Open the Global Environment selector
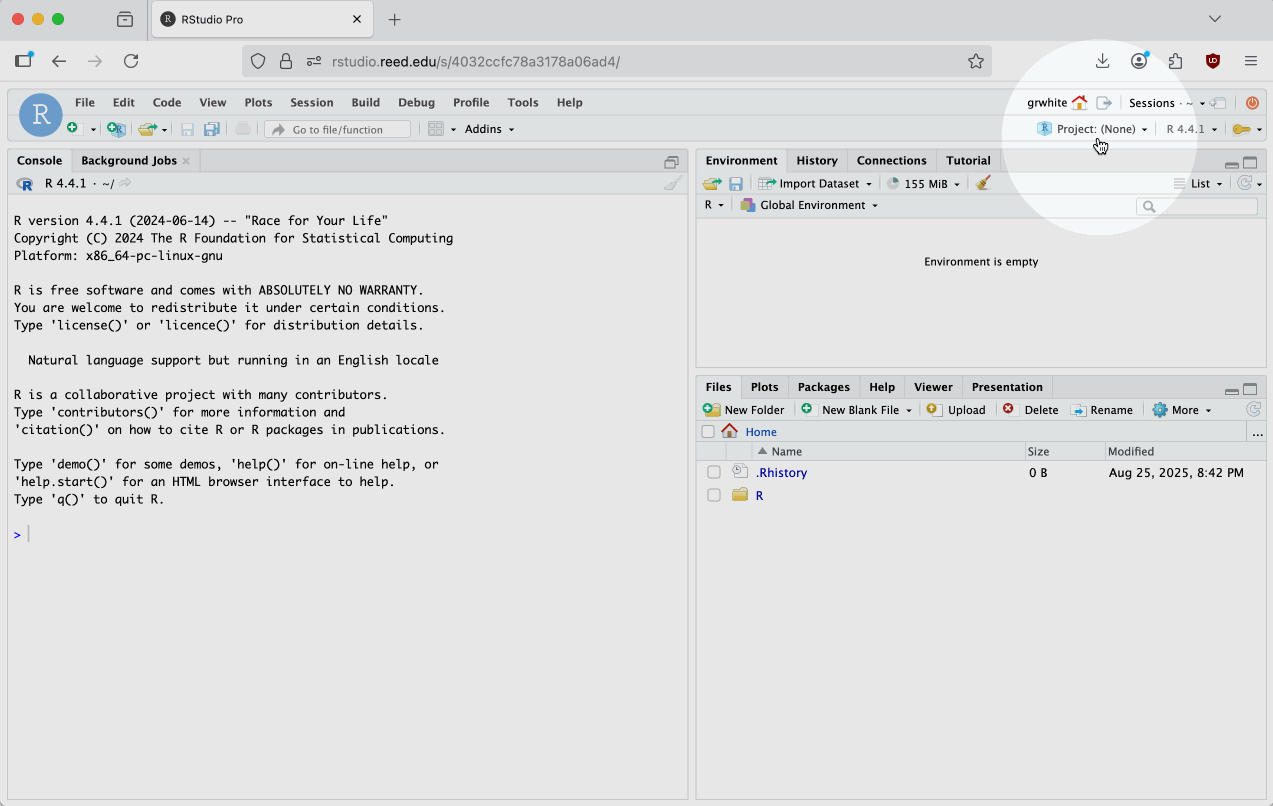 coord(810,205)
